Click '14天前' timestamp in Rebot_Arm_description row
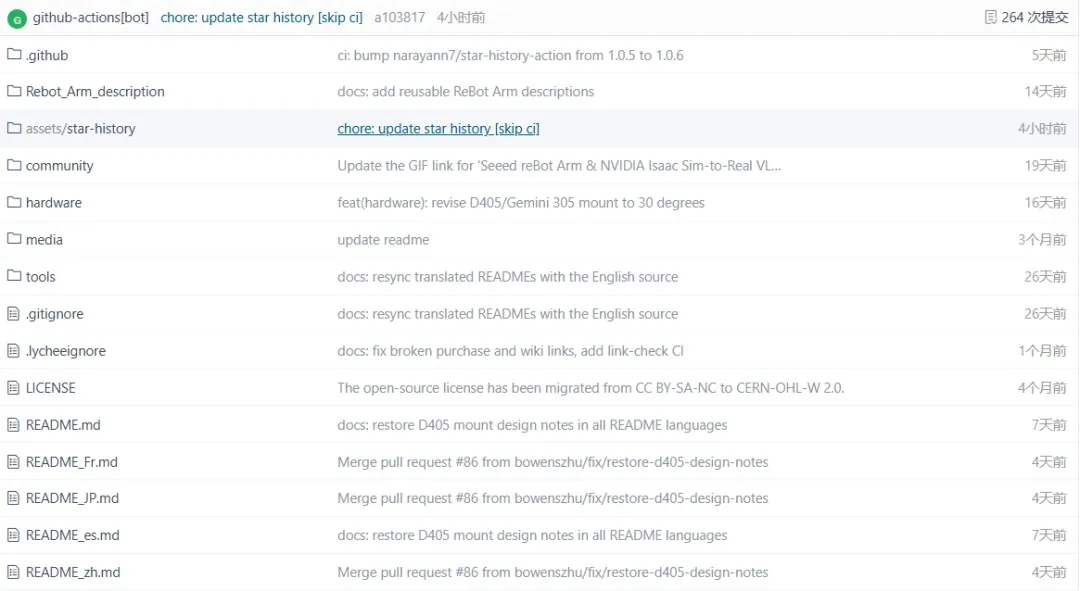1080x591 pixels. (x=1045, y=92)
